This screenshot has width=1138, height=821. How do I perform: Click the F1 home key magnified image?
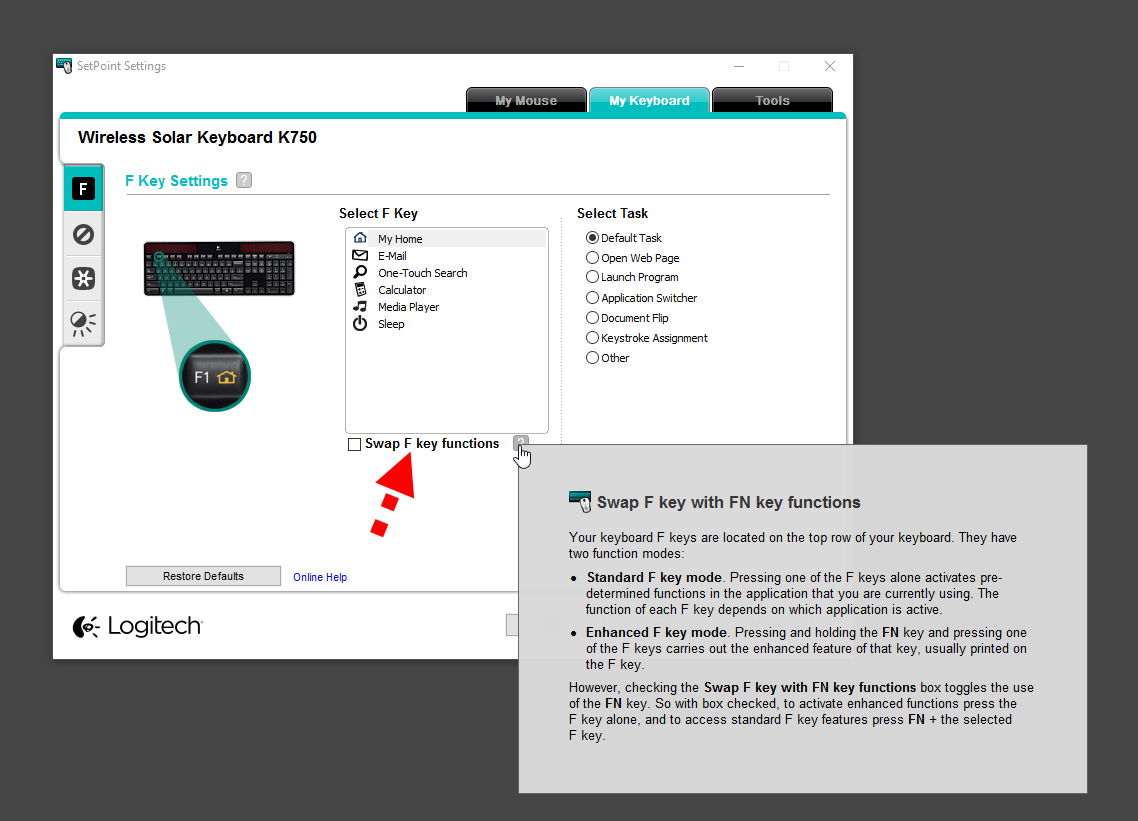coord(215,377)
